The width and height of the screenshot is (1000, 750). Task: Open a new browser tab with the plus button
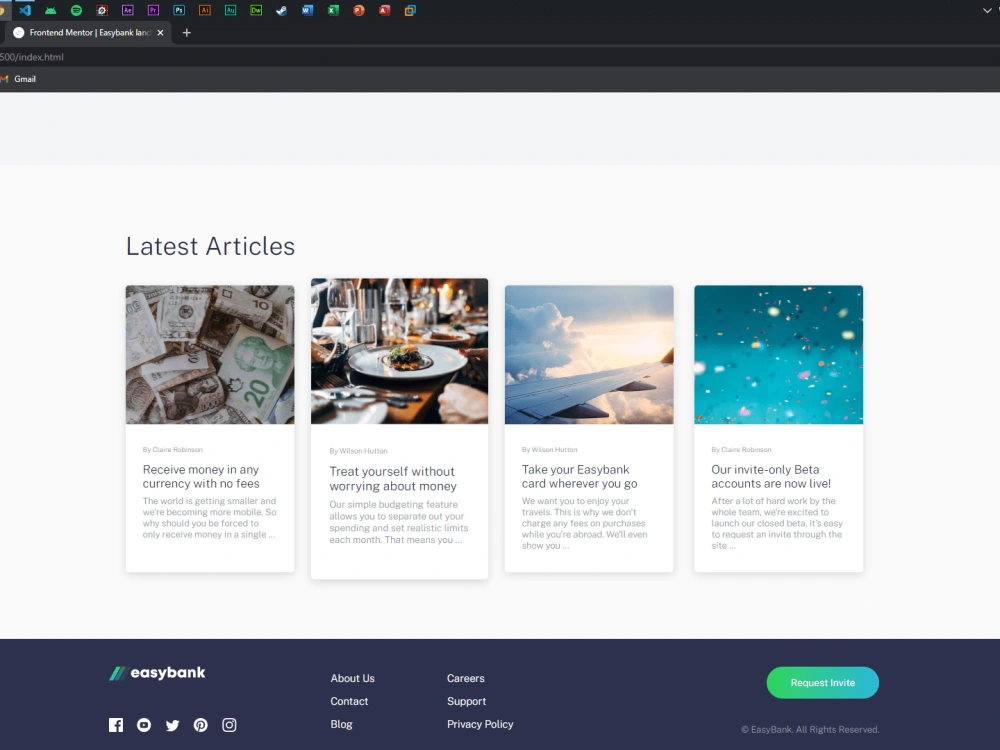tap(186, 32)
